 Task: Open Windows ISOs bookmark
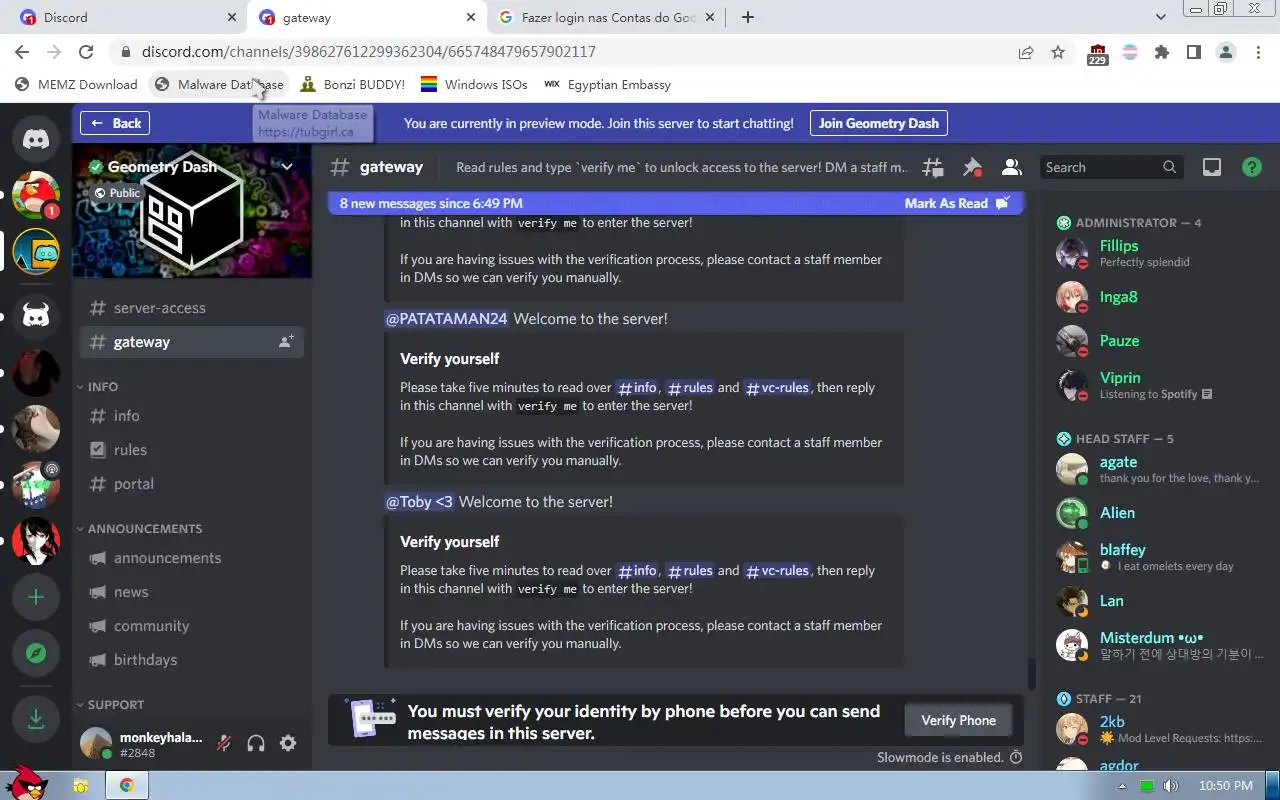click(474, 85)
